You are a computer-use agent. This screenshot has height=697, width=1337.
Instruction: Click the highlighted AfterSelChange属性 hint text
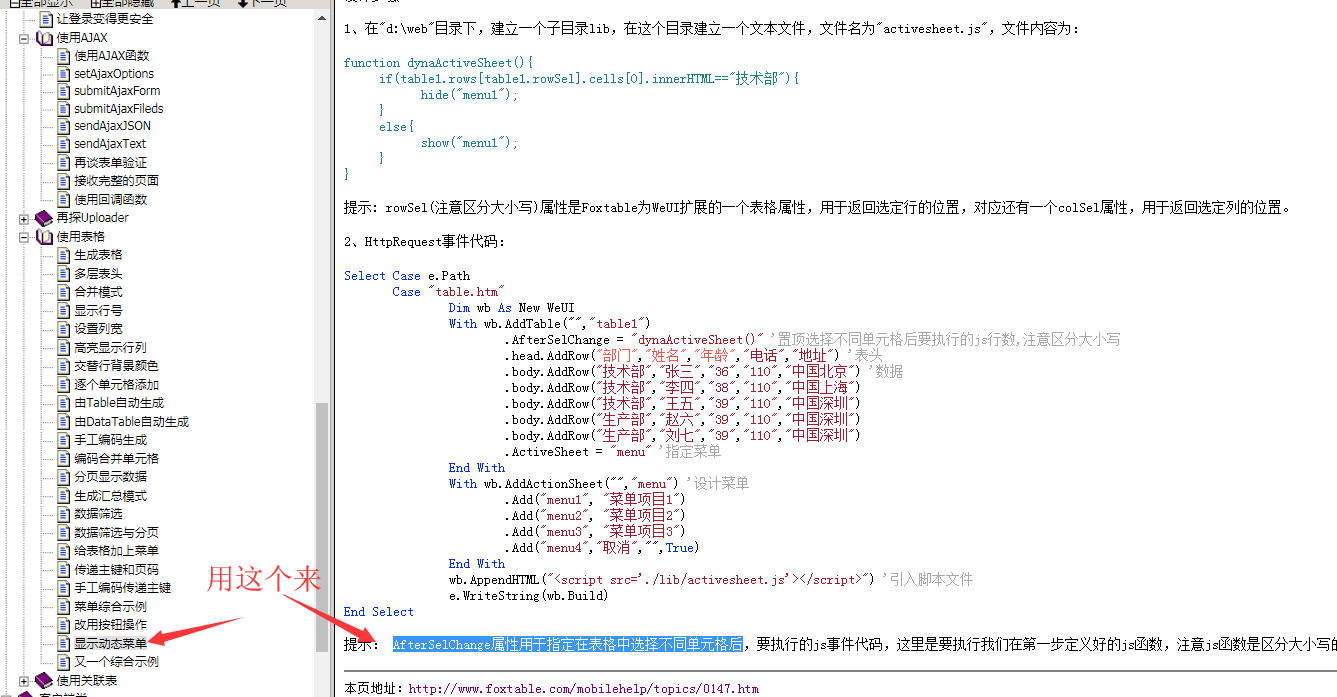click(x=567, y=645)
